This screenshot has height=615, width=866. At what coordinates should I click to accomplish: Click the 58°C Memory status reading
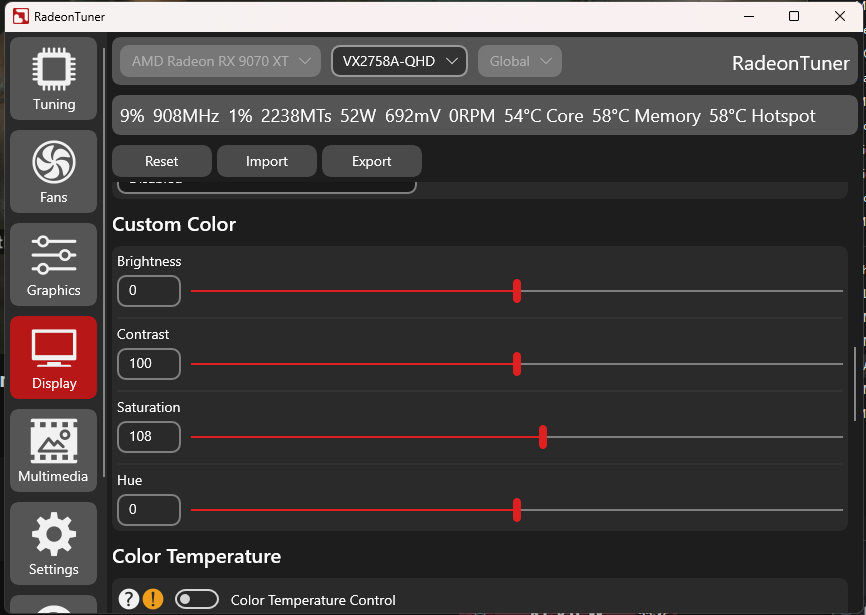[646, 116]
